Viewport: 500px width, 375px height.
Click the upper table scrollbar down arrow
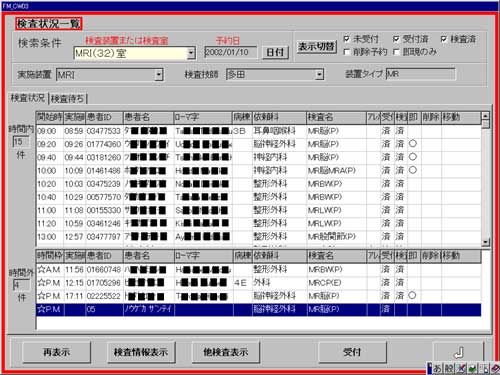click(486, 242)
